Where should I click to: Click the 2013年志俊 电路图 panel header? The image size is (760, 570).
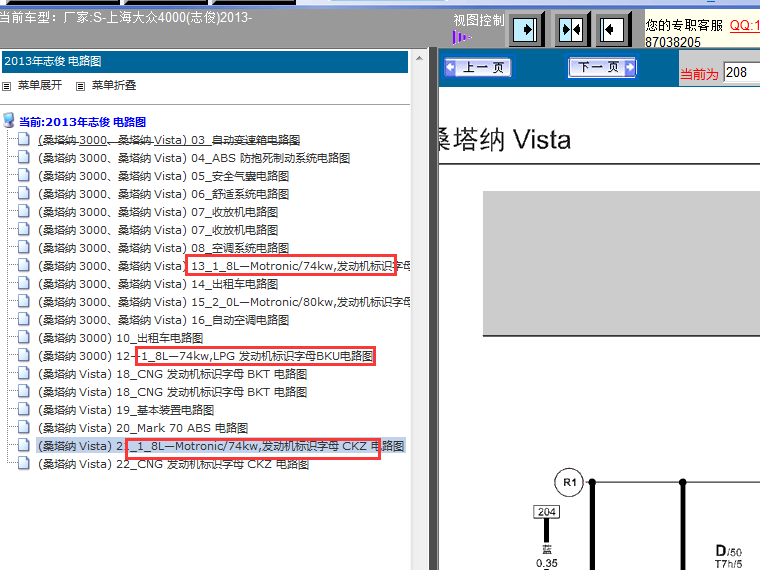[204, 62]
